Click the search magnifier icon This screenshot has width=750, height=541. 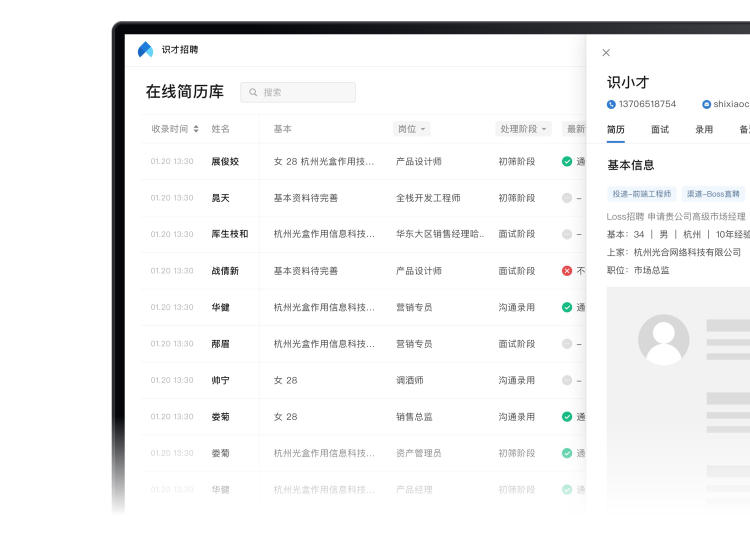pos(254,92)
